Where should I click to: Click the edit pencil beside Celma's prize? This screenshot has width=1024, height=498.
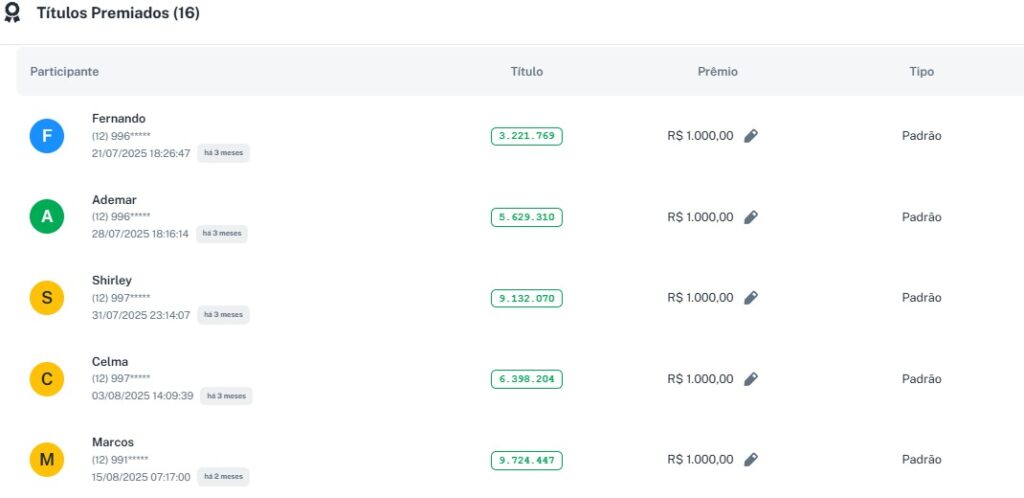(751, 379)
